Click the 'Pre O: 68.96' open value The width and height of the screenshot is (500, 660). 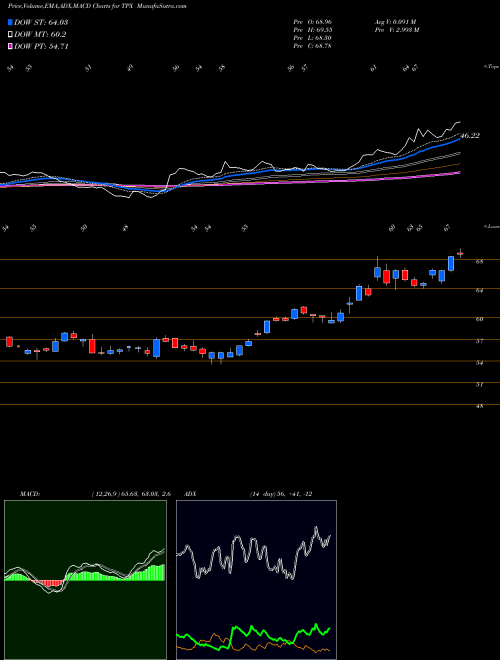point(313,22)
